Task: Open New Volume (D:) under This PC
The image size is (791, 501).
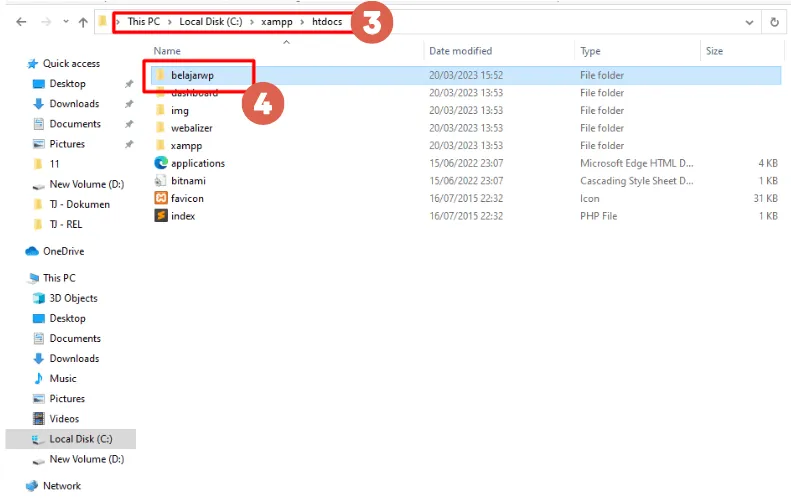Action: pos(87,459)
